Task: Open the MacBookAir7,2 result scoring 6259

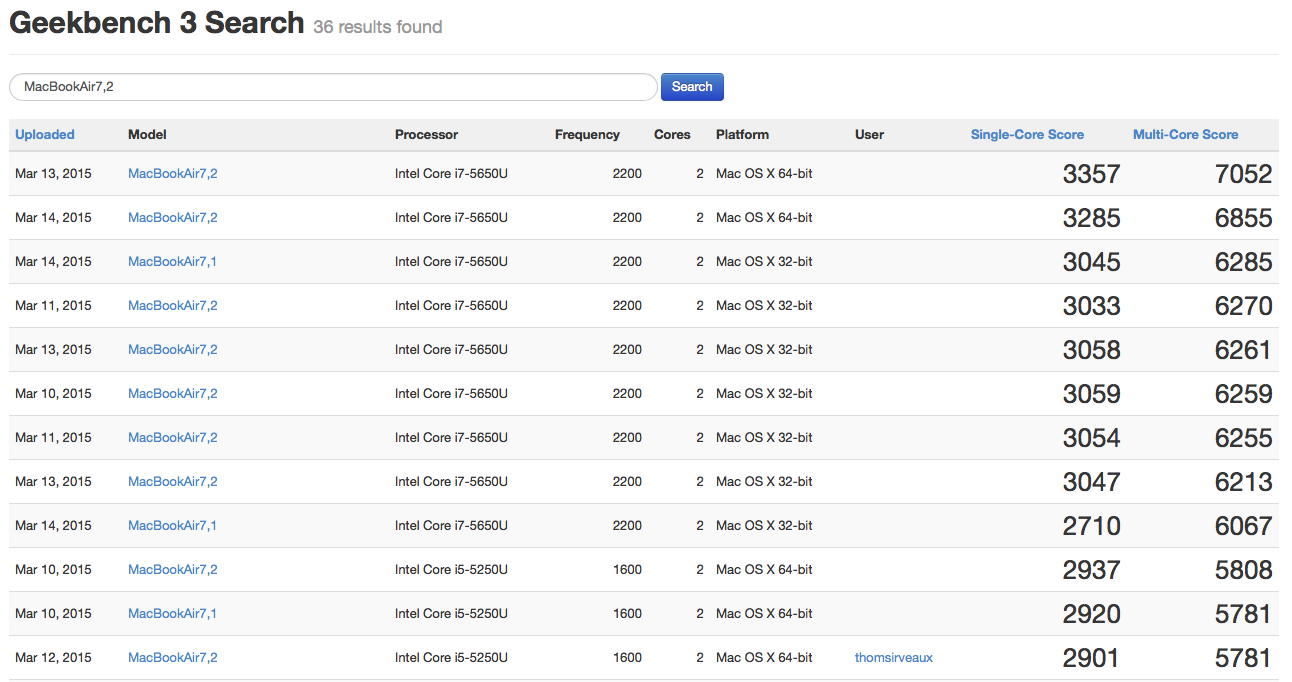Action: (173, 393)
